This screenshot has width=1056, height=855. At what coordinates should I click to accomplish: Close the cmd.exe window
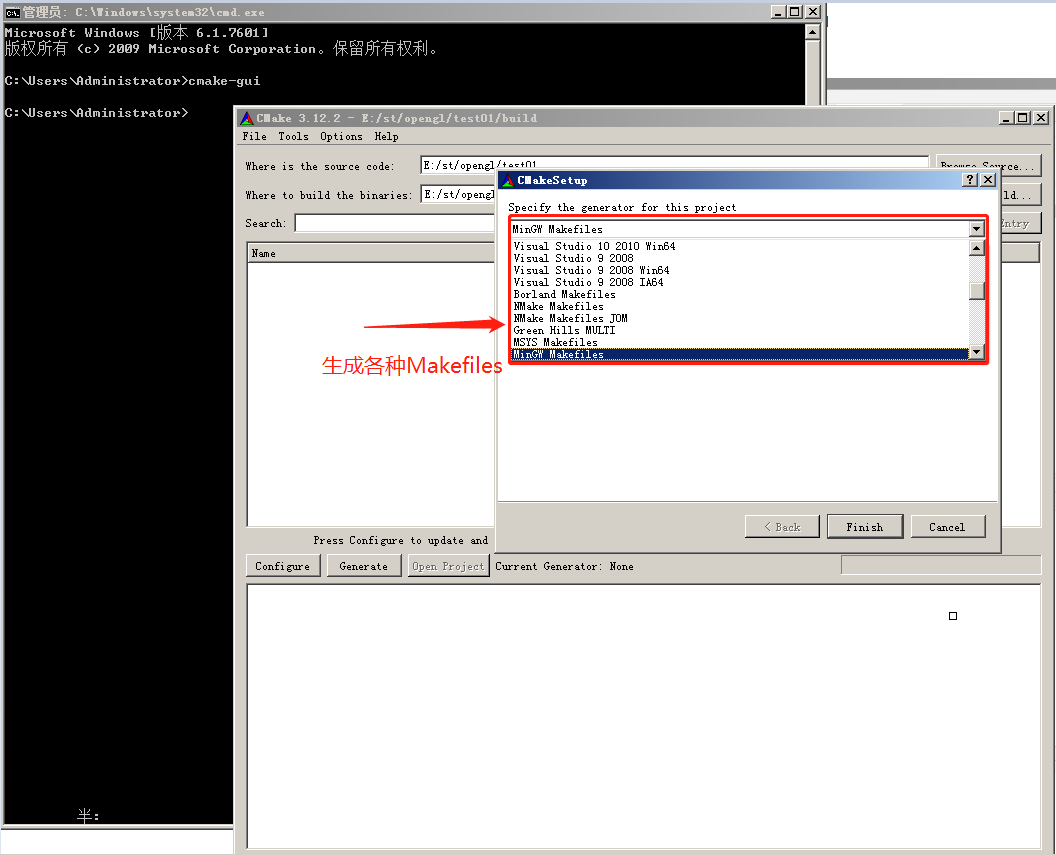click(x=813, y=11)
